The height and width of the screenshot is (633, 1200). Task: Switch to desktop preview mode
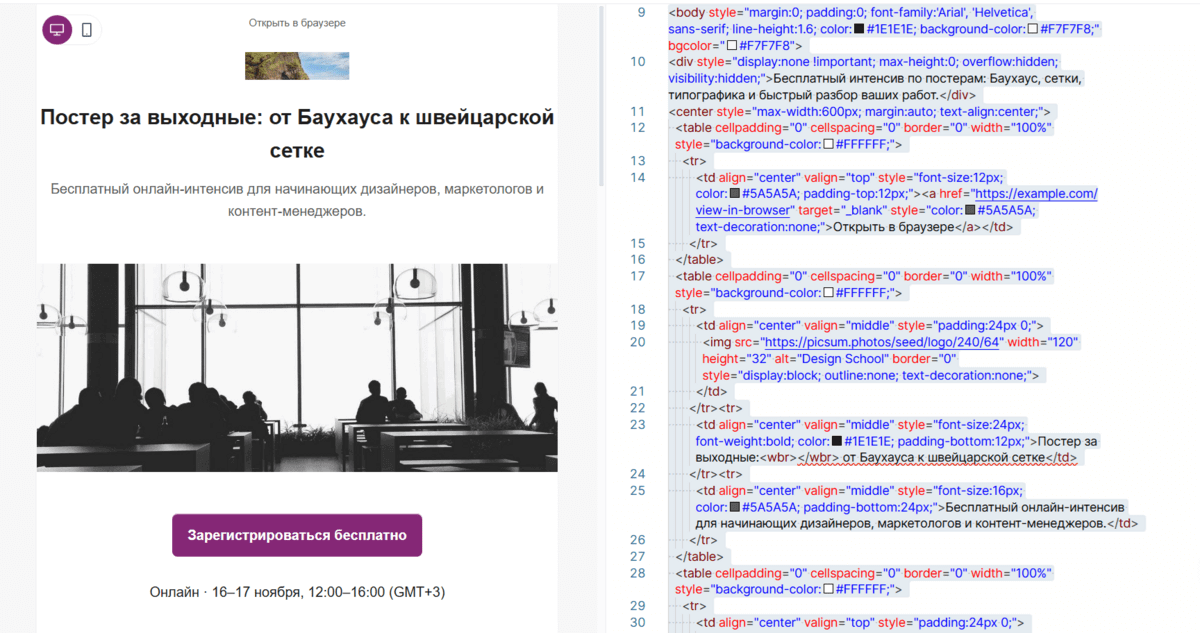tap(57, 30)
